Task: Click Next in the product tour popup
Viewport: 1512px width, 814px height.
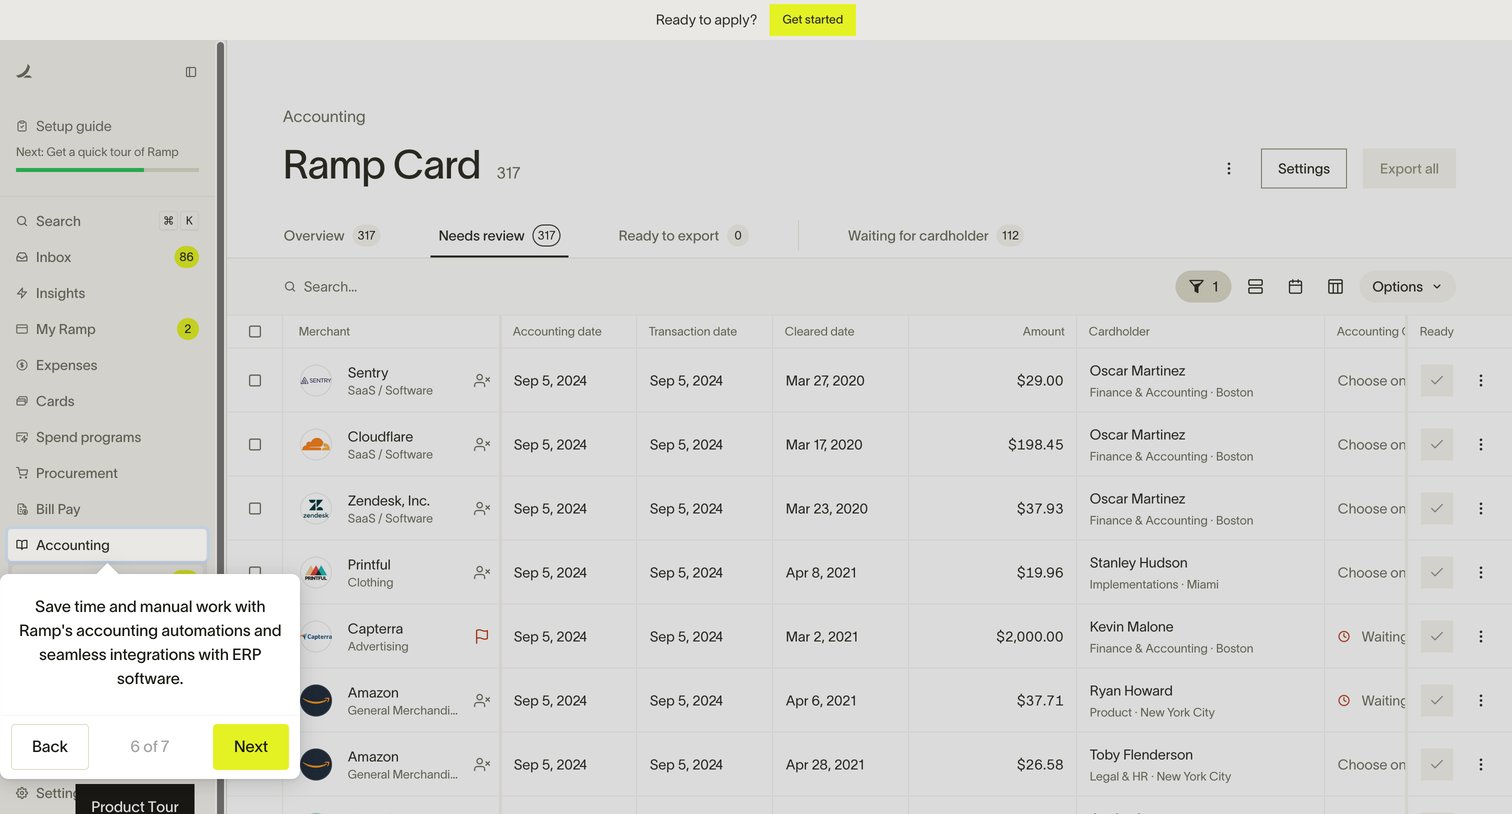Action: [250, 747]
